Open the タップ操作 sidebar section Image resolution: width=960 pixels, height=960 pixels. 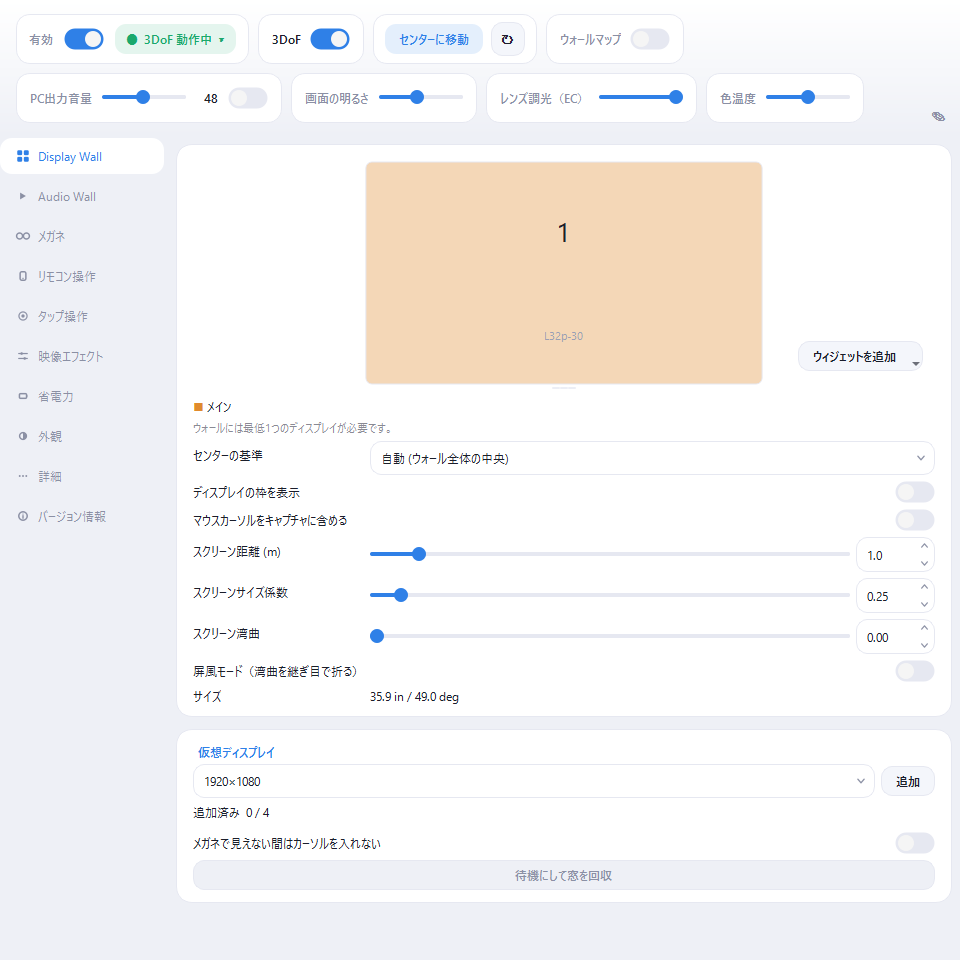82,316
